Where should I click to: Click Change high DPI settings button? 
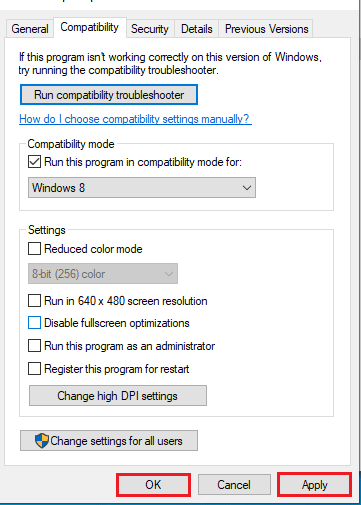(x=118, y=396)
